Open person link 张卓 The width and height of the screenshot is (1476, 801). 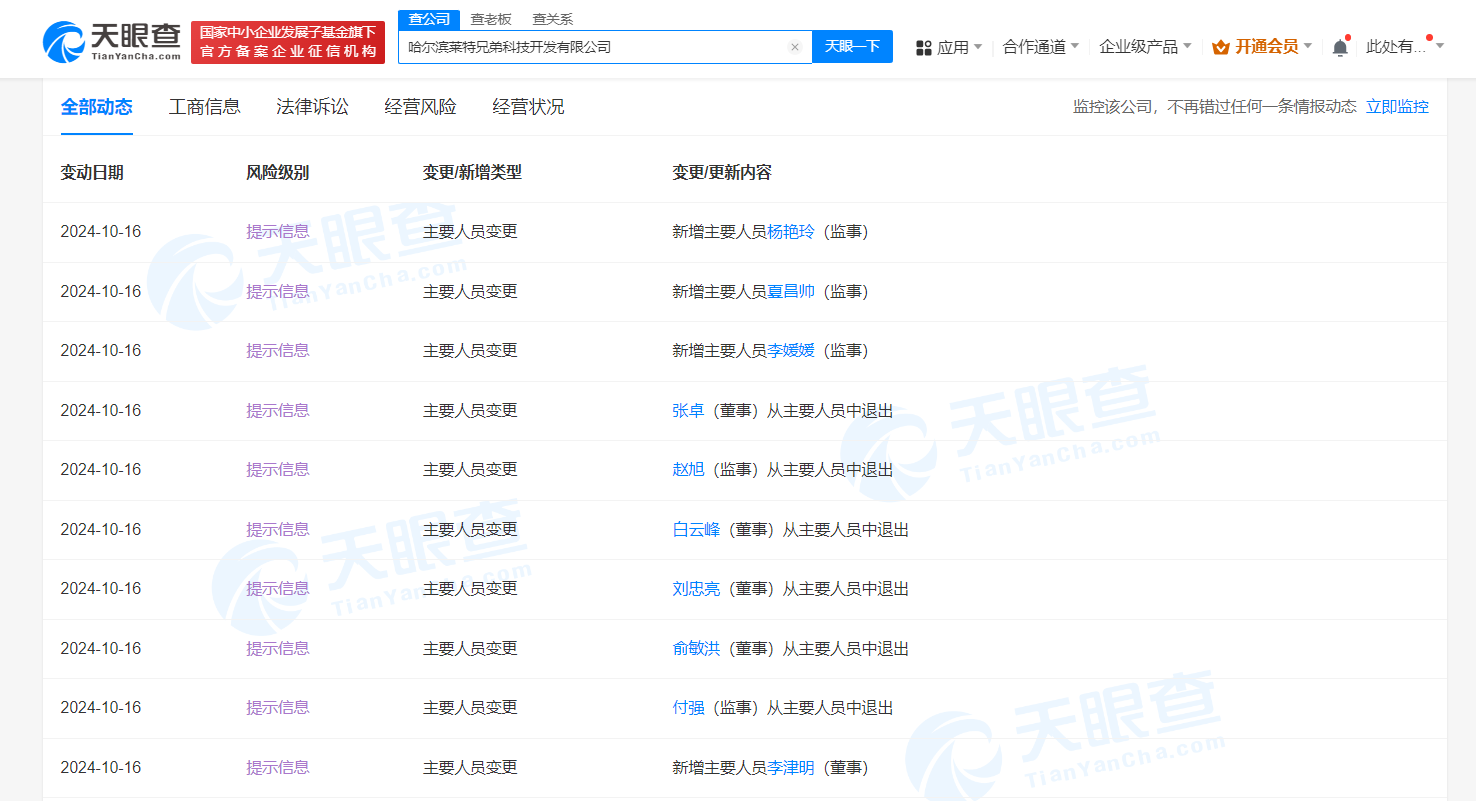tap(689, 411)
